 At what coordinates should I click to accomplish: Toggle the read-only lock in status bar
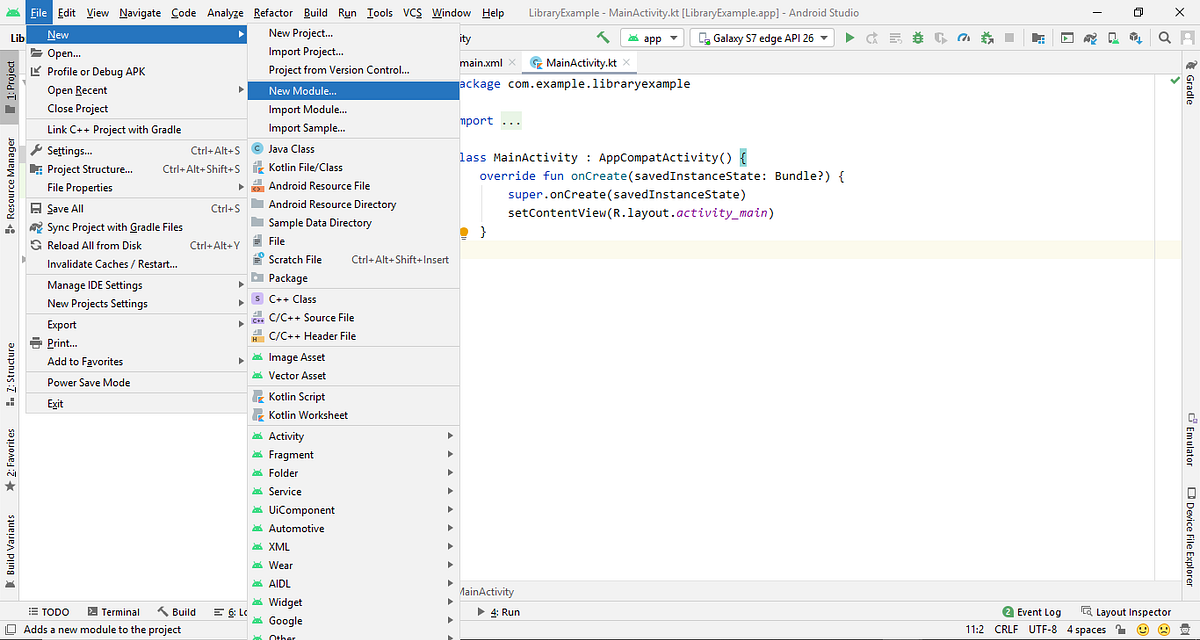(1120, 629)
